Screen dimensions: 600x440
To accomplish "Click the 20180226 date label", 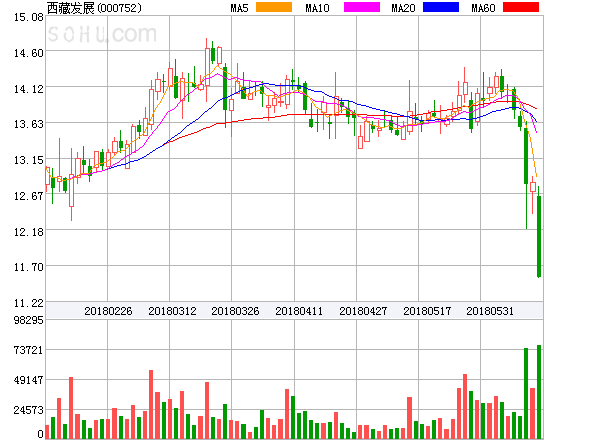I will click(108, 311).
